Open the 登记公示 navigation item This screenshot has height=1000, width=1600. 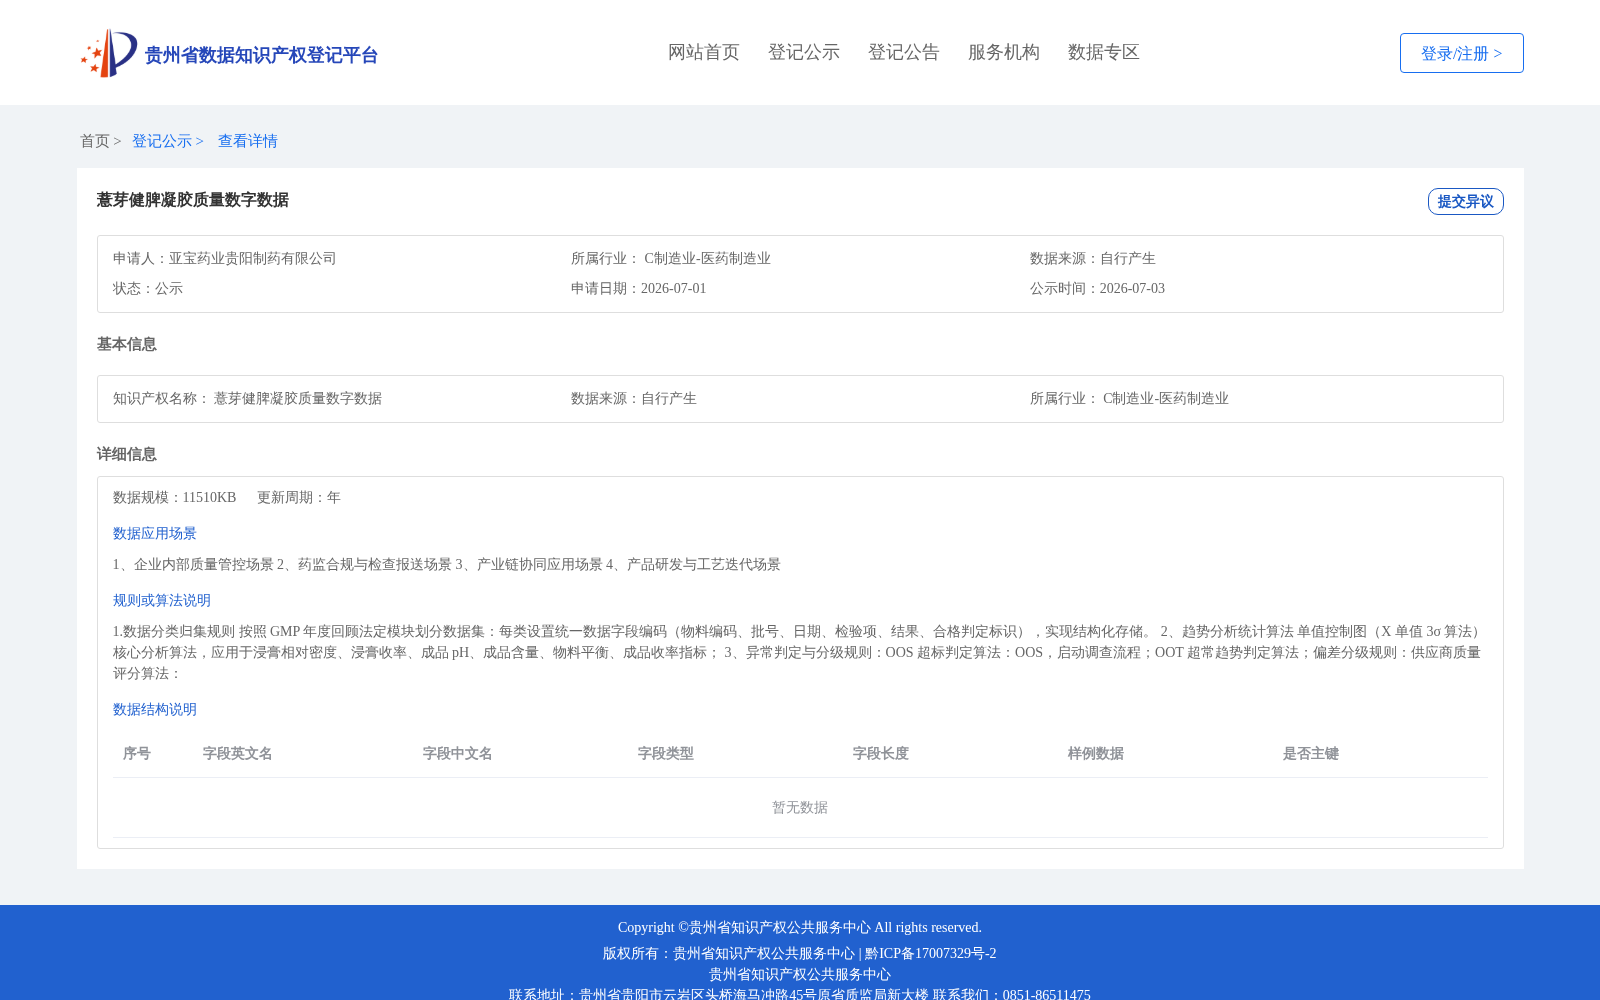click(x=804, y=52)
